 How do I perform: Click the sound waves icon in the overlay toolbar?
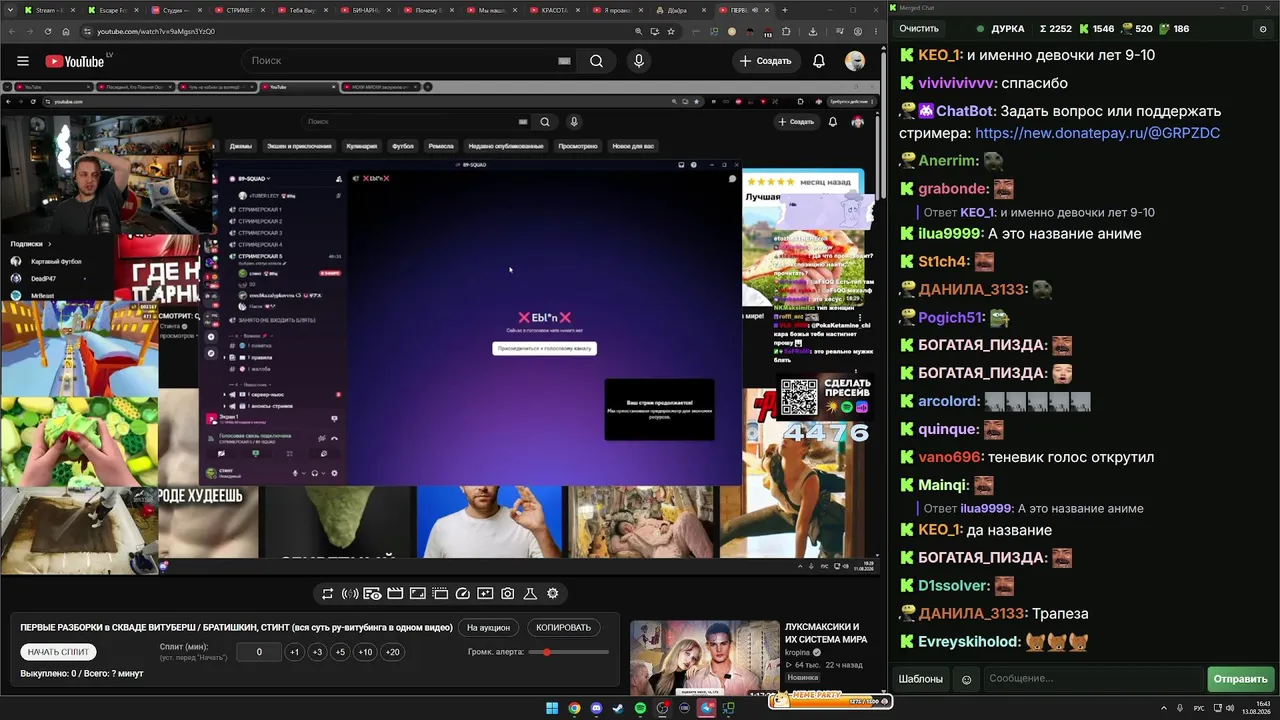point(350,594)
